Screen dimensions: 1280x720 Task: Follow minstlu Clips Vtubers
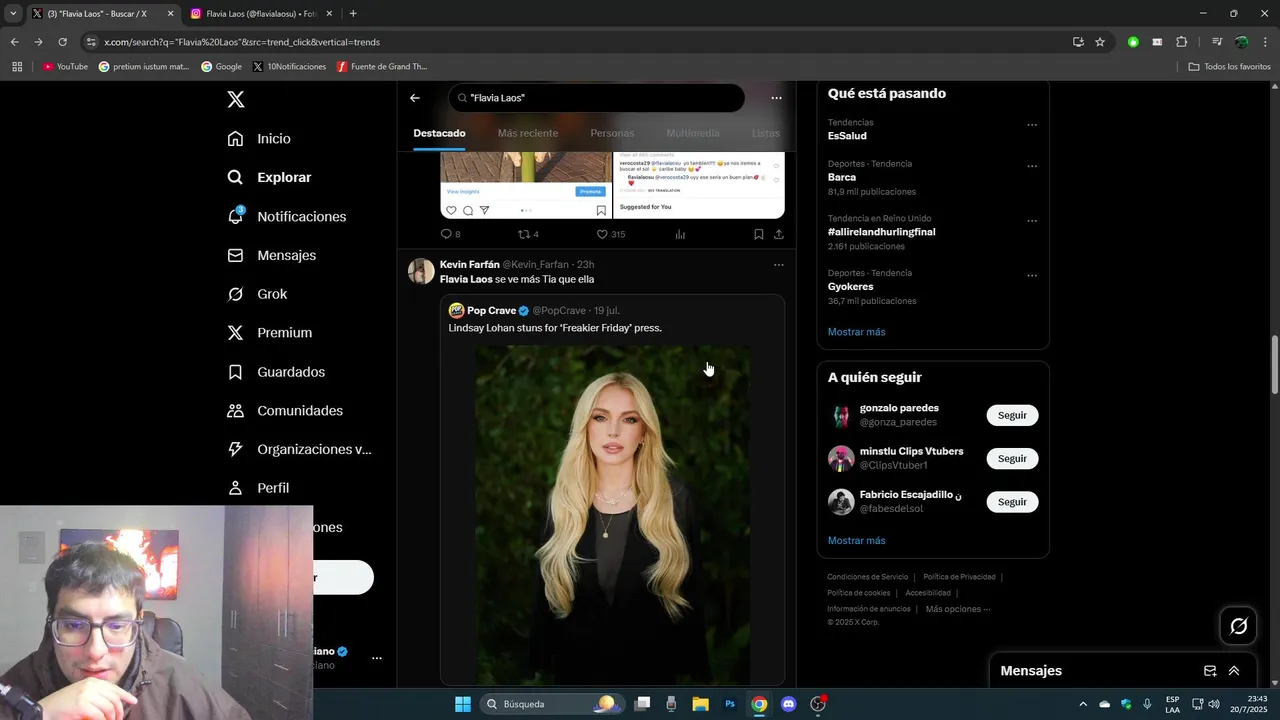point(1012,458)
